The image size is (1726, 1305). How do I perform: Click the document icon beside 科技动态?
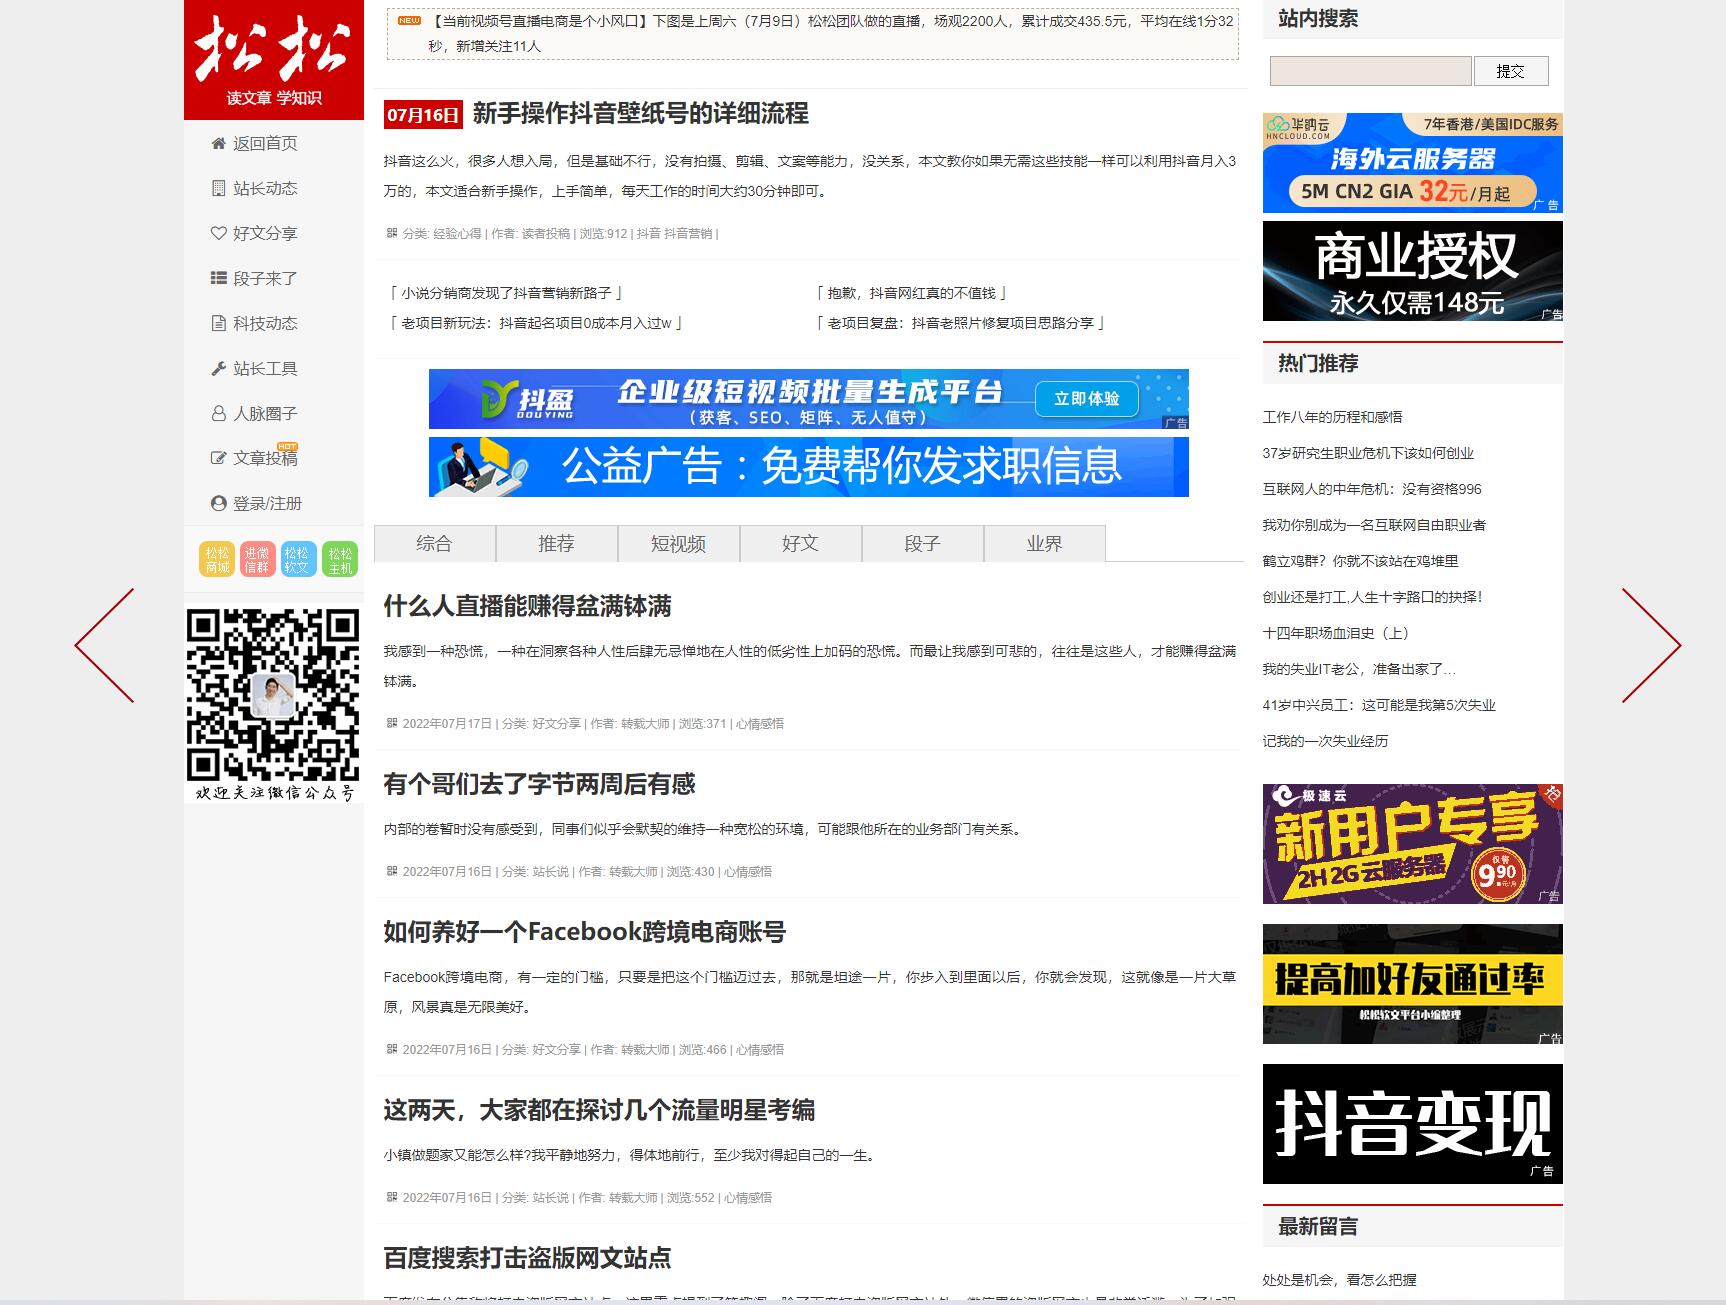pyautogui.click(x=218, y=323)
